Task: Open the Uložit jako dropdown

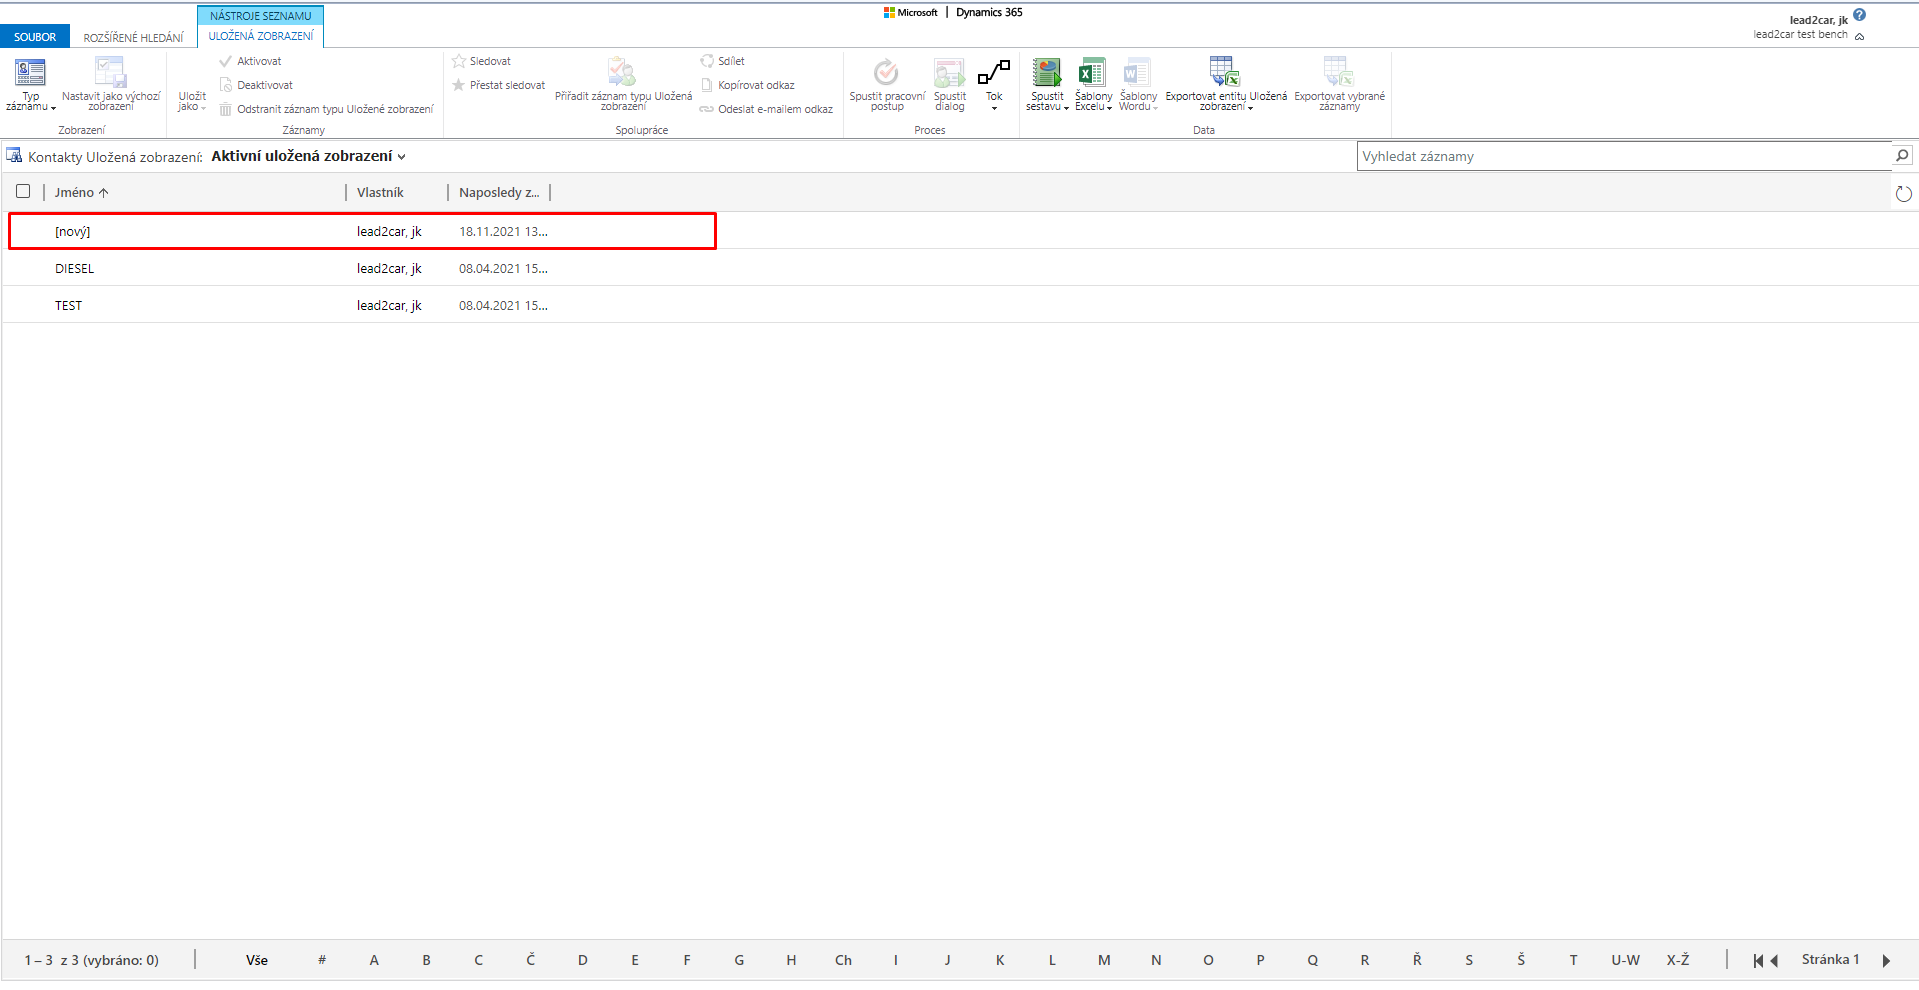Action: pos(192,101)
